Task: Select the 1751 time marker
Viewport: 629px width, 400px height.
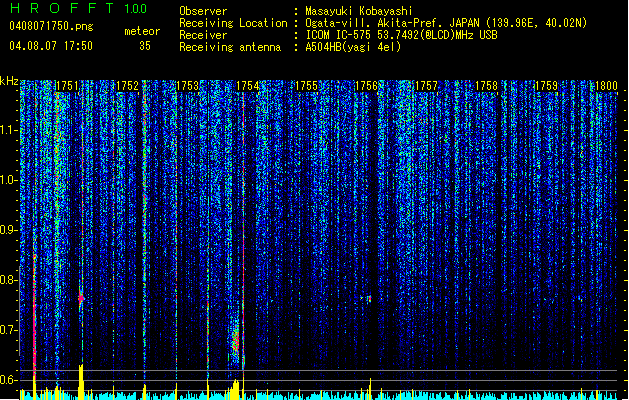Action: (67, 86)
